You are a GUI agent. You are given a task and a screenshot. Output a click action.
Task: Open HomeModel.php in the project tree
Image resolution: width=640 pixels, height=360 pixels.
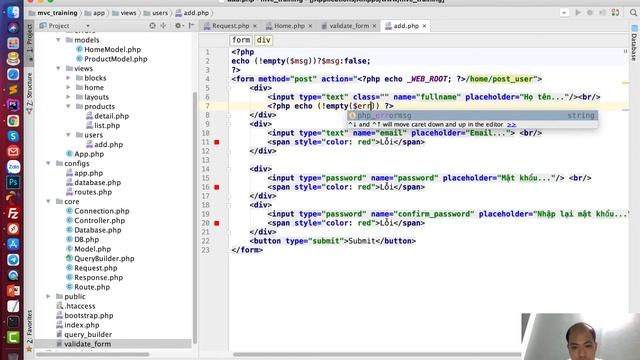tap(112, 49)
